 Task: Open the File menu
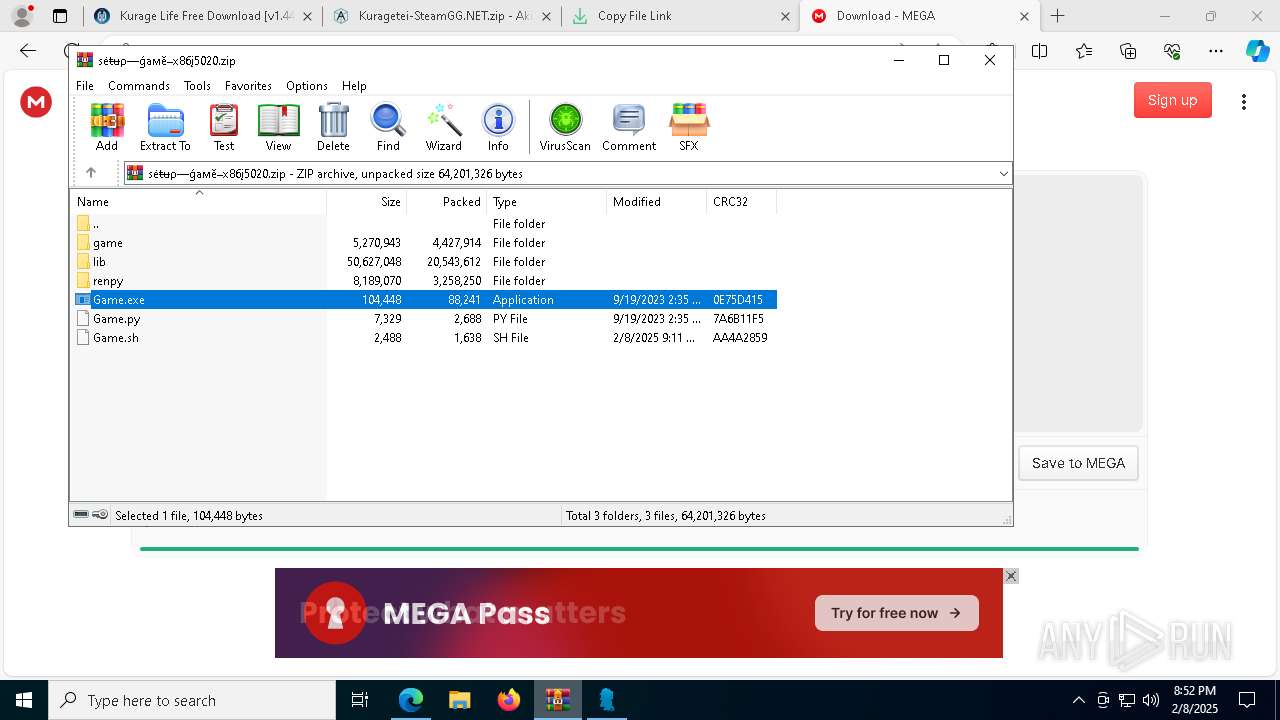(85, 86)
